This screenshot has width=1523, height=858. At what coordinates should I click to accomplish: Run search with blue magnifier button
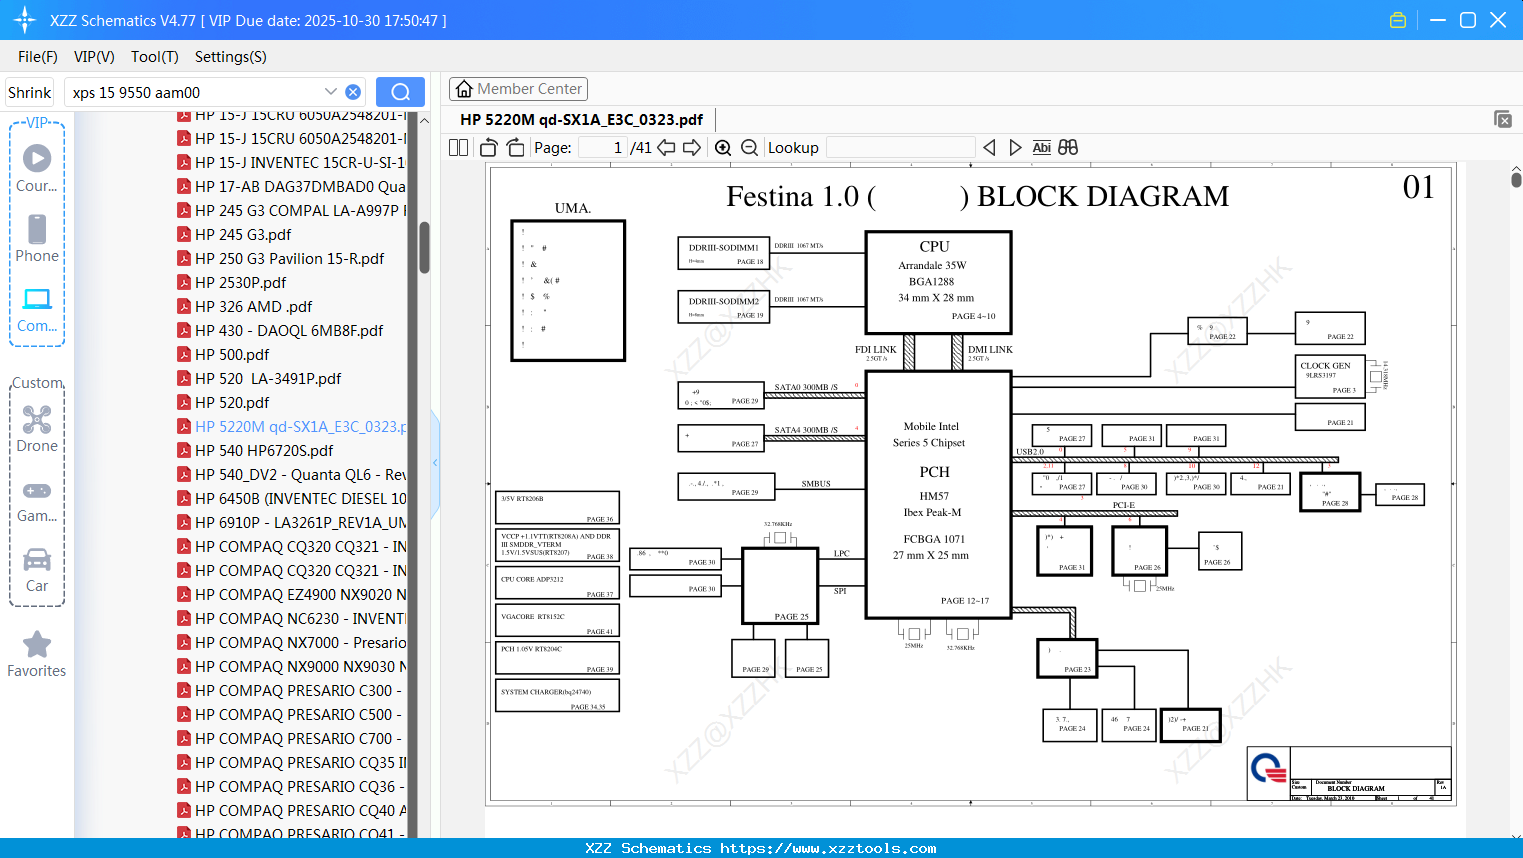click(x=400, y=92)
